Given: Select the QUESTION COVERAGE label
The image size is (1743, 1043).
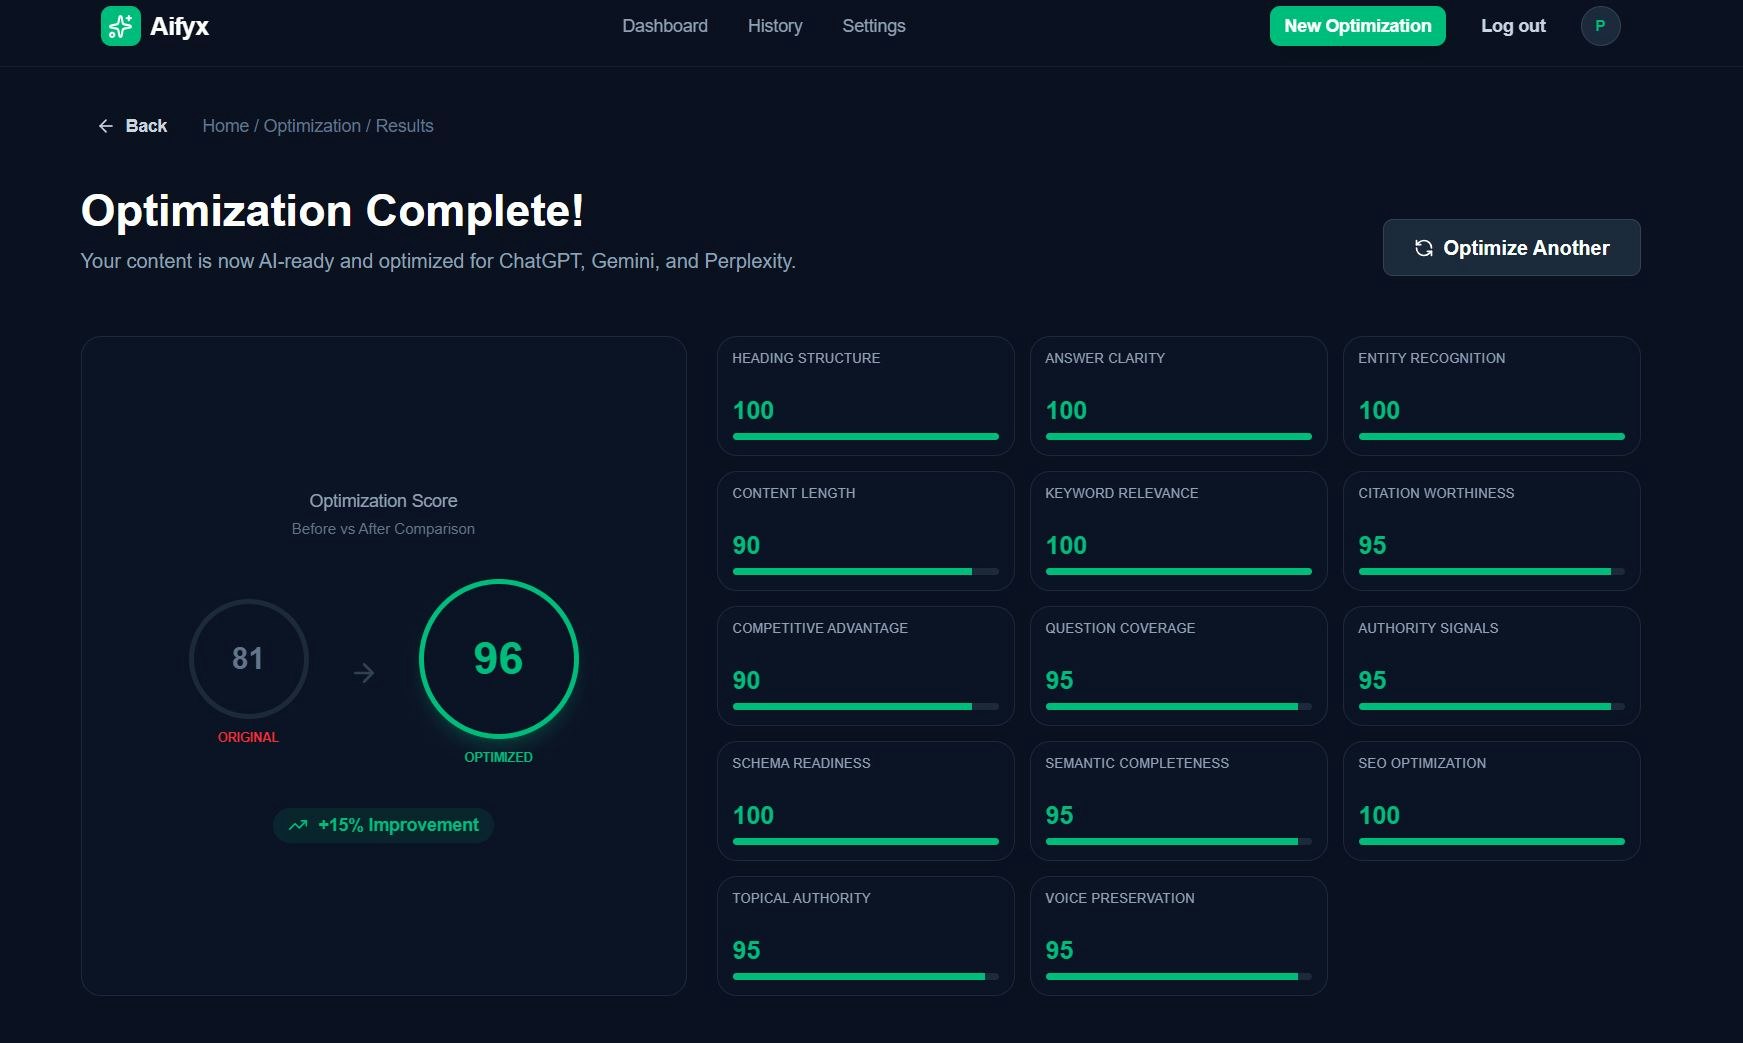Looking at the screenshot, I should coord(1120,628).
